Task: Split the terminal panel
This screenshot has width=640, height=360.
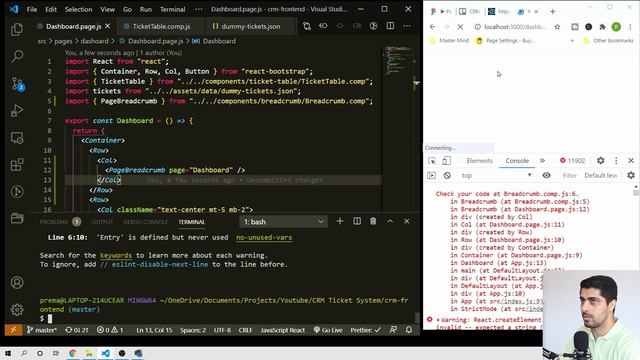Action: [x=357, y=221]
